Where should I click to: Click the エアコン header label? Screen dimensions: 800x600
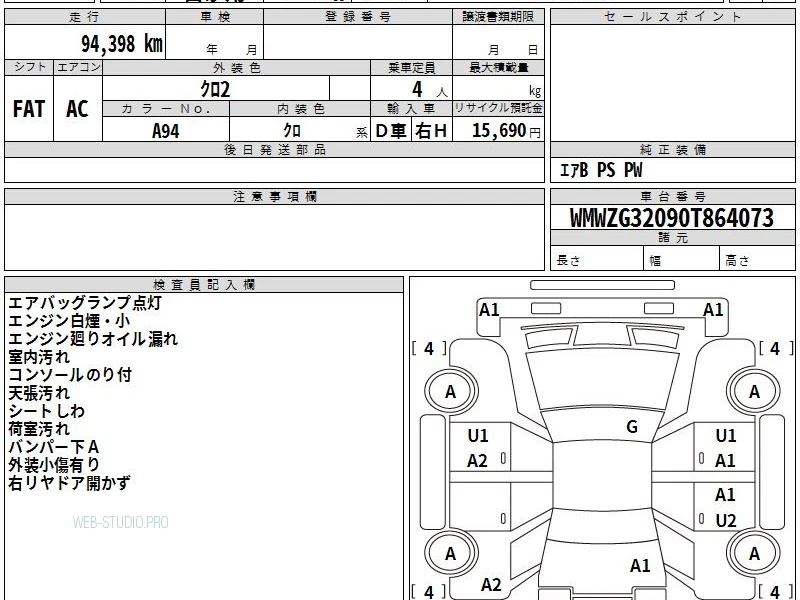[78, 67]
